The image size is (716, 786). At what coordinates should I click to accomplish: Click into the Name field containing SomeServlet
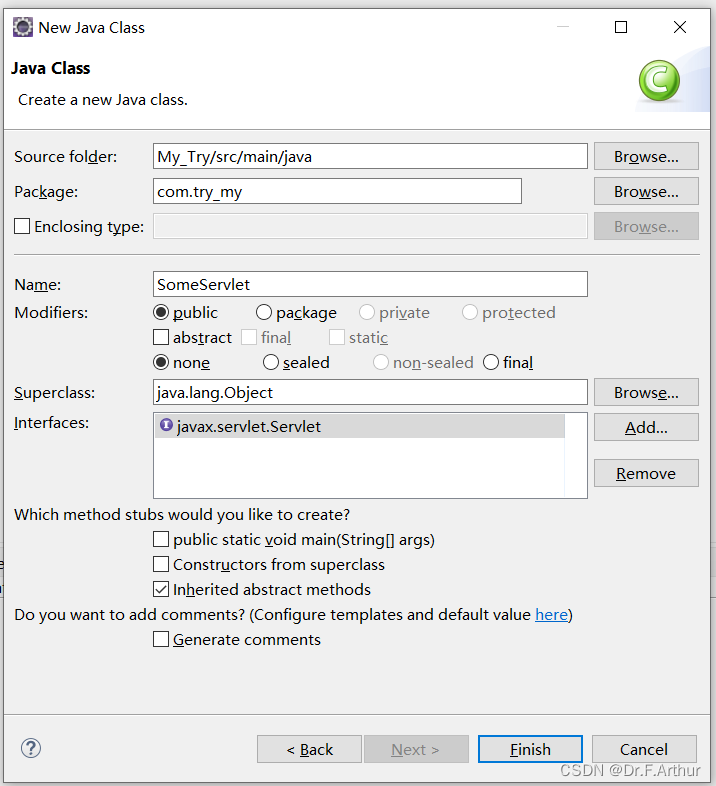click(x=370, y=284)
